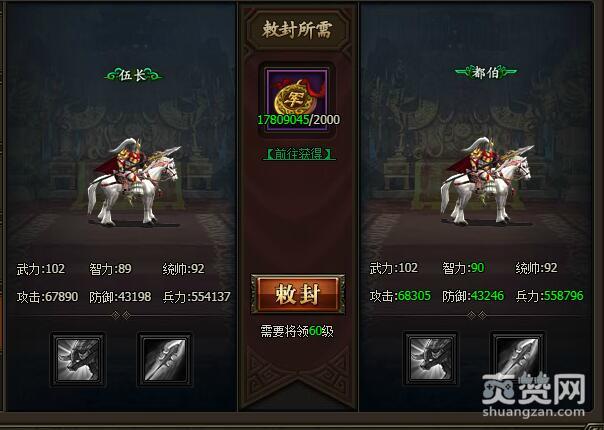Click the 武力:102 stat on left
604x430 pixels.
(x=41, y=269)
